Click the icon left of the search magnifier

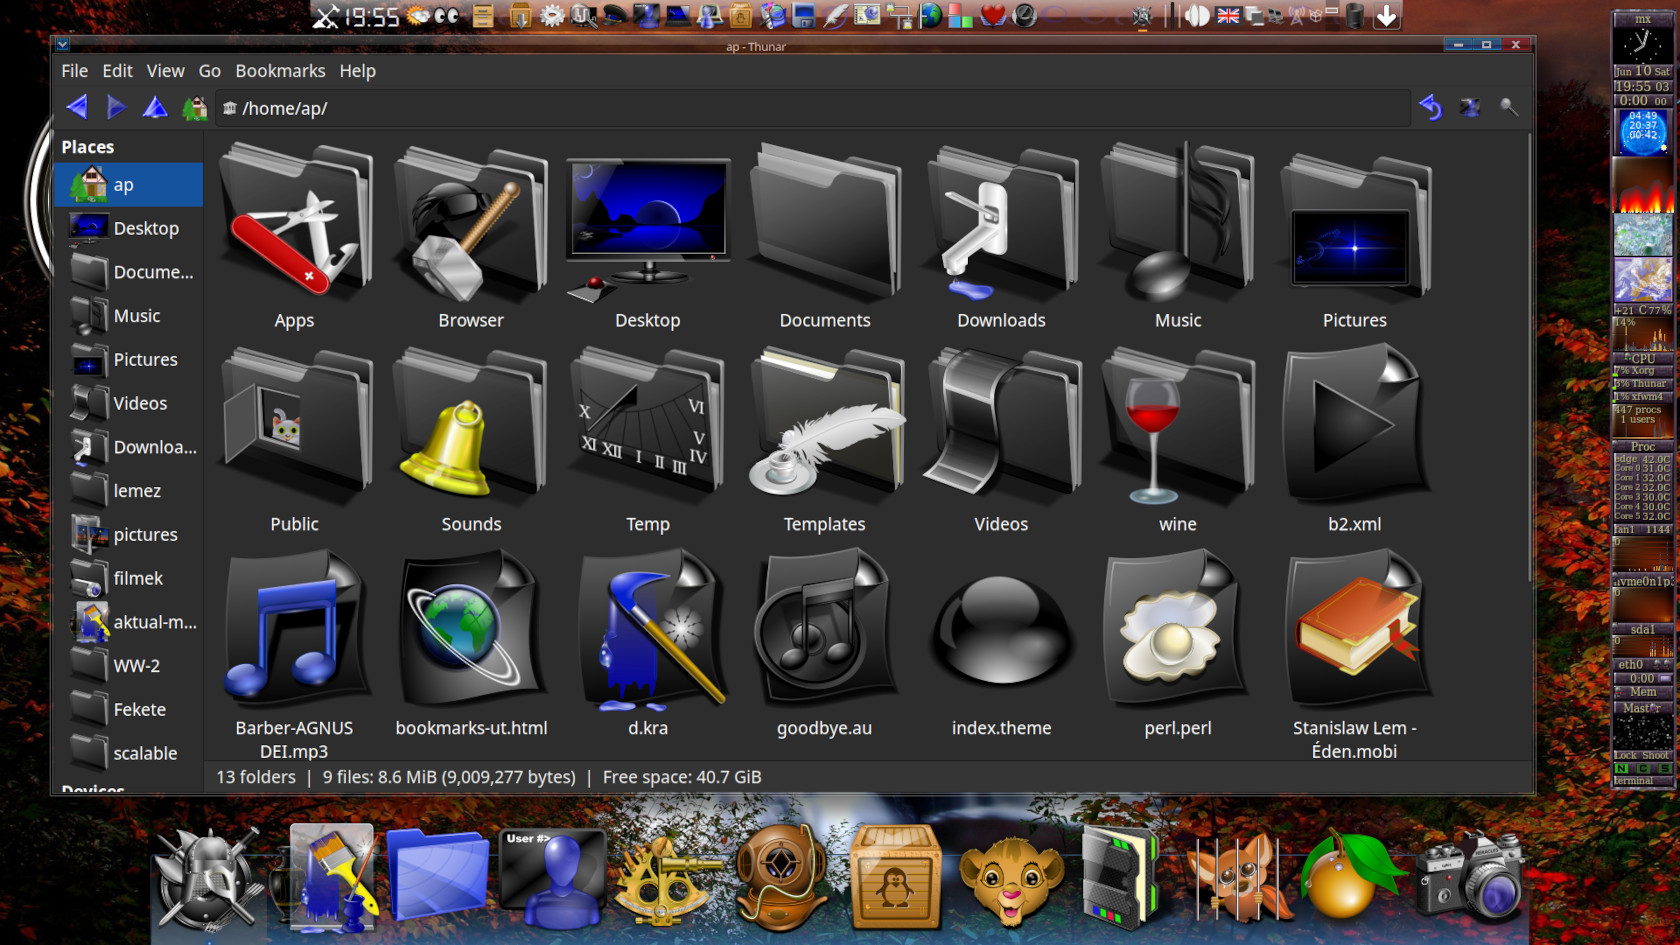click(1470, 107)
